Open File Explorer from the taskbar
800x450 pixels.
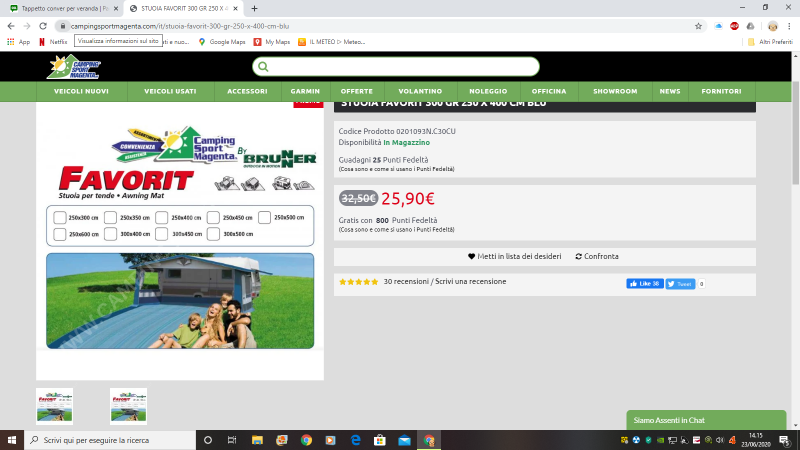(256, 440)
